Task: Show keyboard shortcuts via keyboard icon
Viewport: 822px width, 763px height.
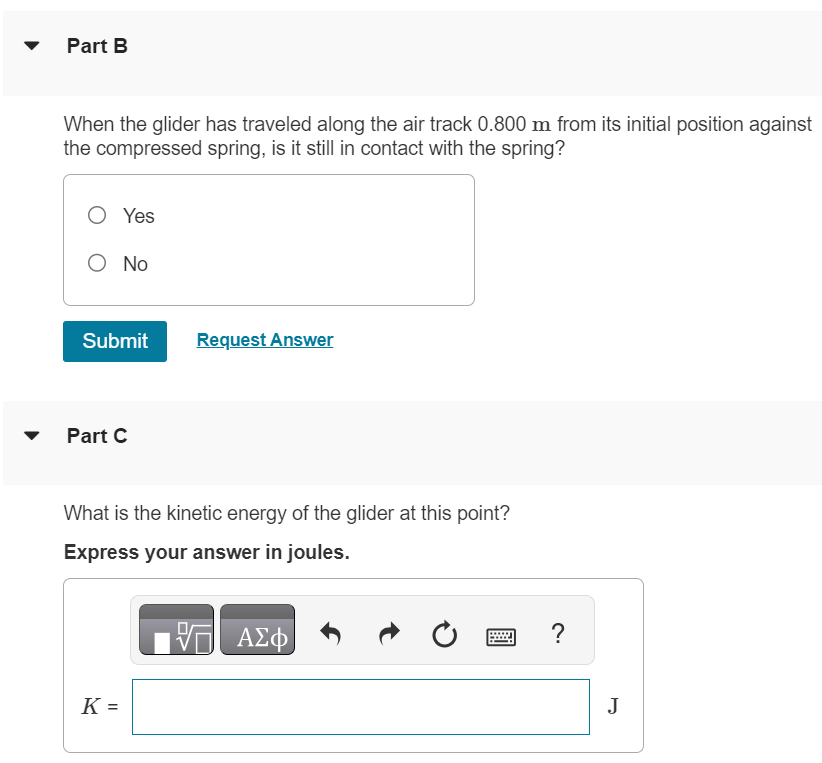Action: 501,637
